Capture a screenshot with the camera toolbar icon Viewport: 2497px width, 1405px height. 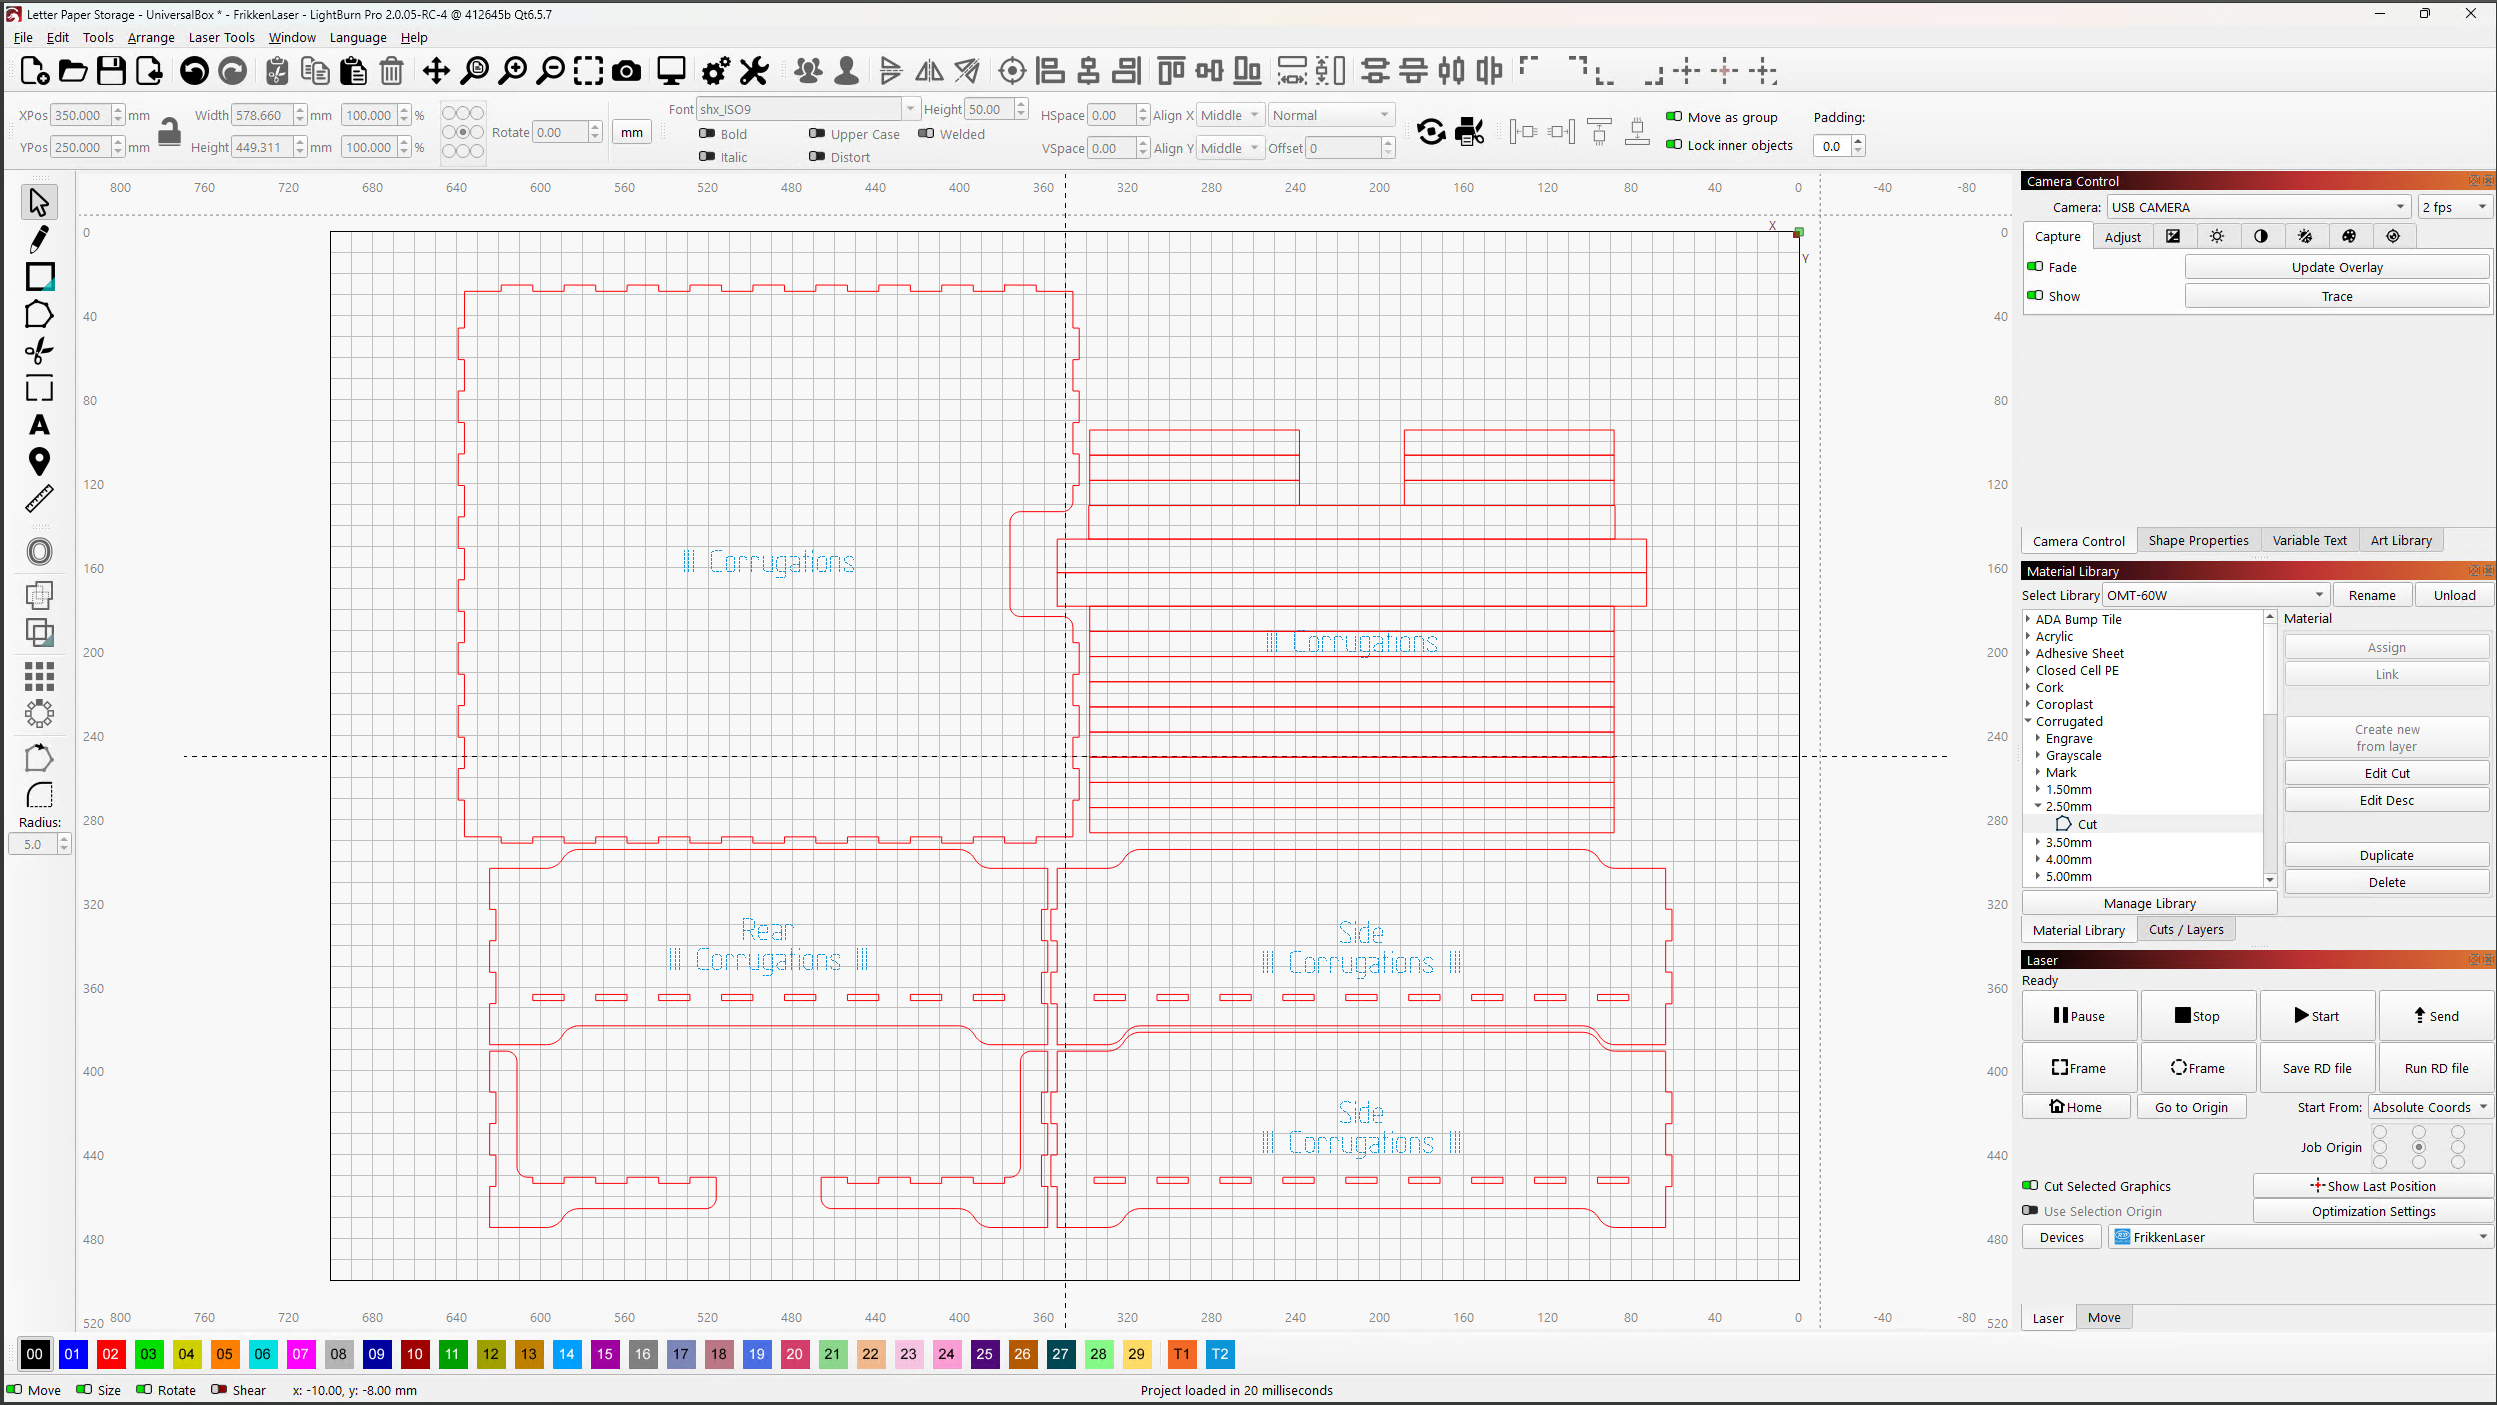[x=626, y=71]
